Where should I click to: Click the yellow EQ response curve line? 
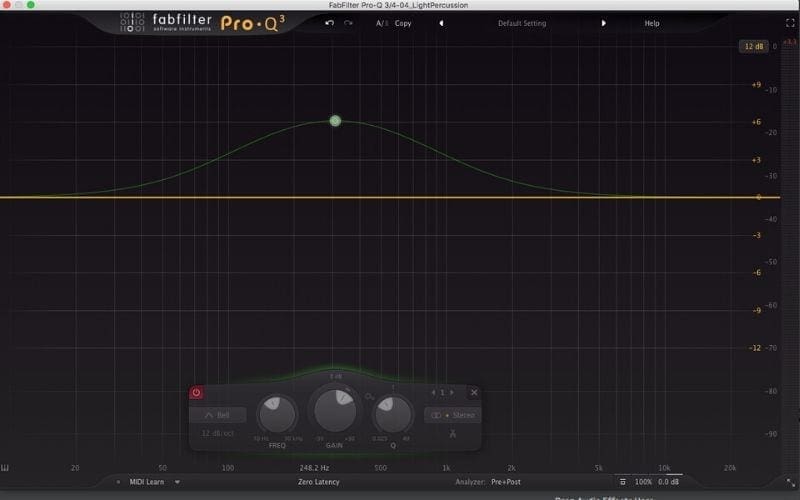(x=390, y=197)
